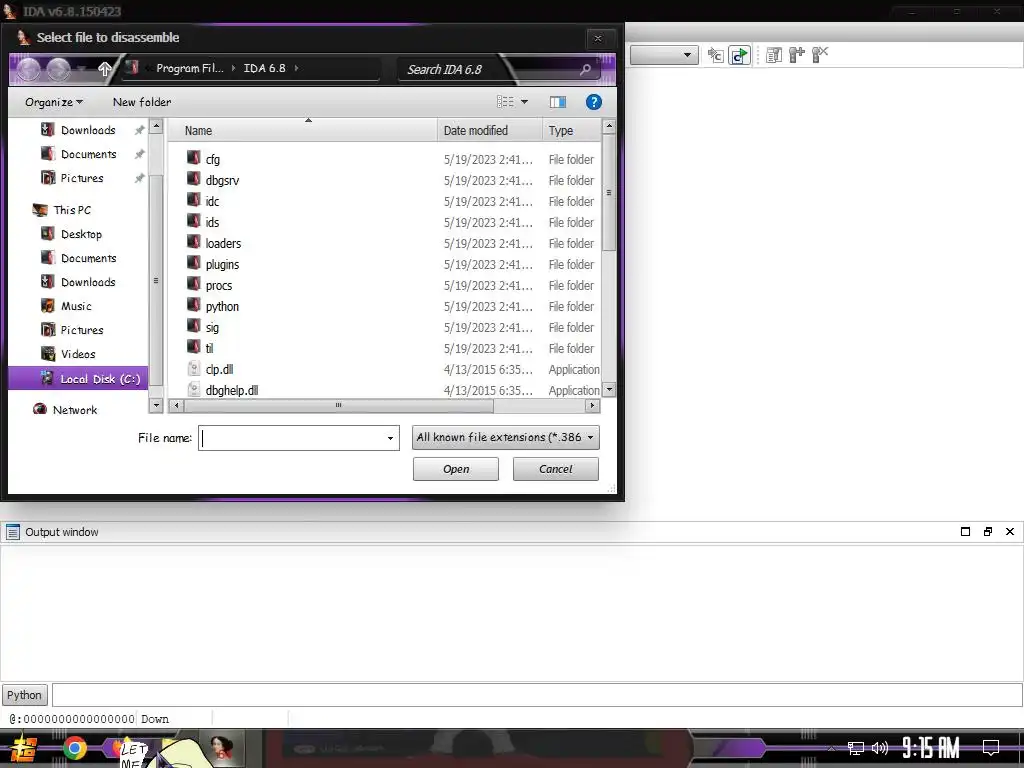Open the Organize menu
The width and height of the screenshot is (1024, 768).
[x=54, y=102]
